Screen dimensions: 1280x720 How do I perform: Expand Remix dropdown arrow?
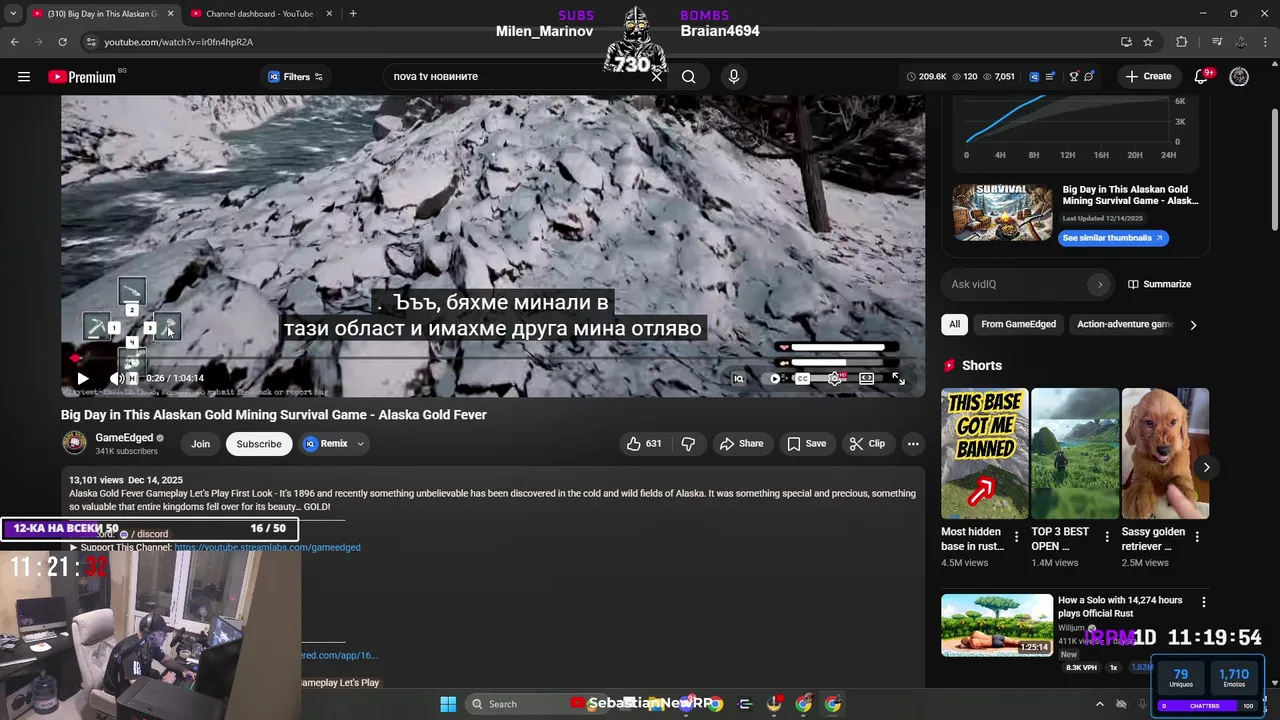coord(360,444)
